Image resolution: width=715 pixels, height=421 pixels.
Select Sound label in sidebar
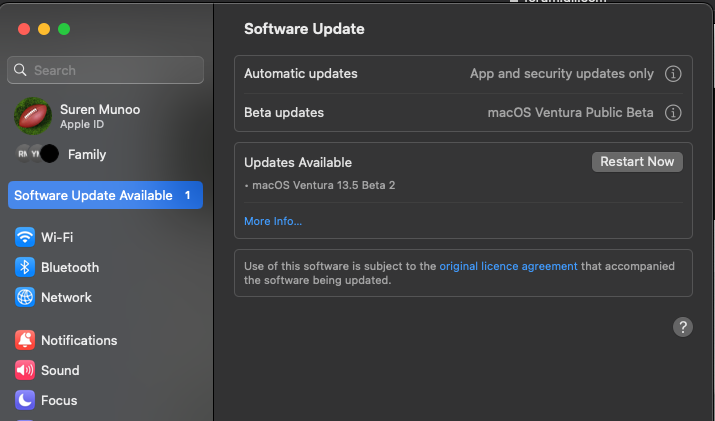[60, 370]
